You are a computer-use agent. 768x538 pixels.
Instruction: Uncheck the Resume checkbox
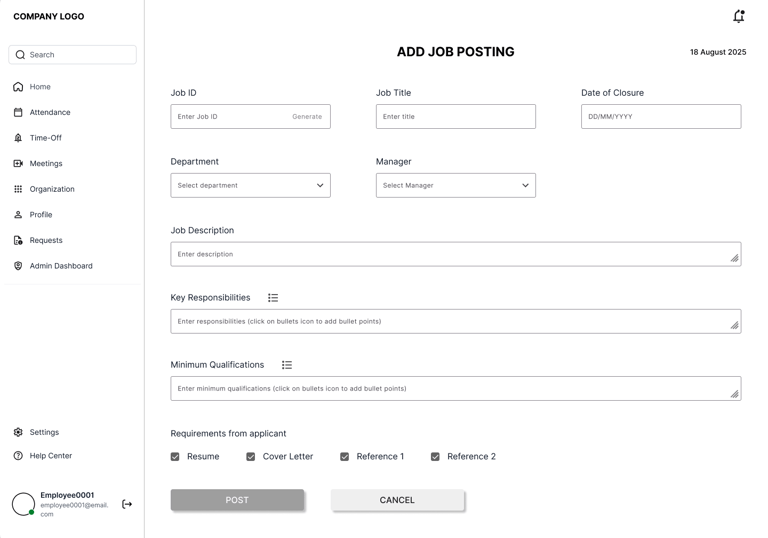click(175, 457)
